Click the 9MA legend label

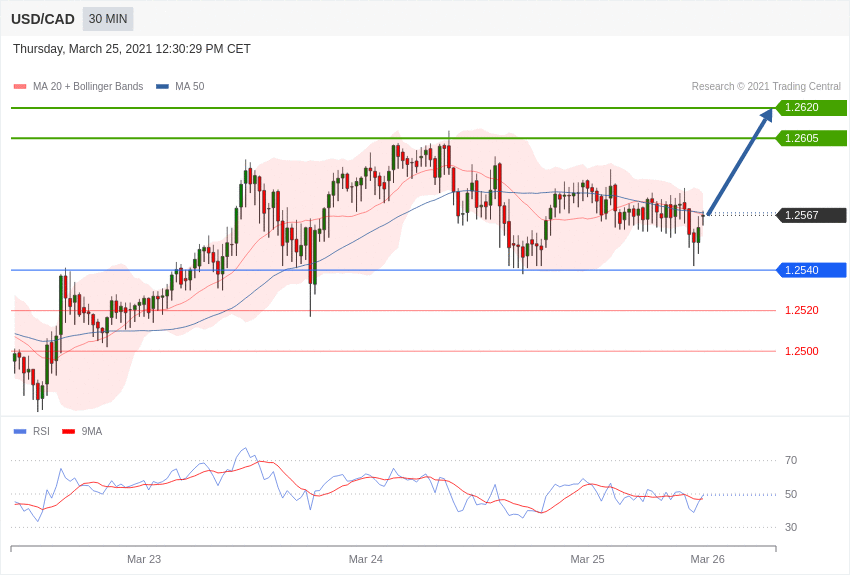pyautogui.click(x=92, y=431)
